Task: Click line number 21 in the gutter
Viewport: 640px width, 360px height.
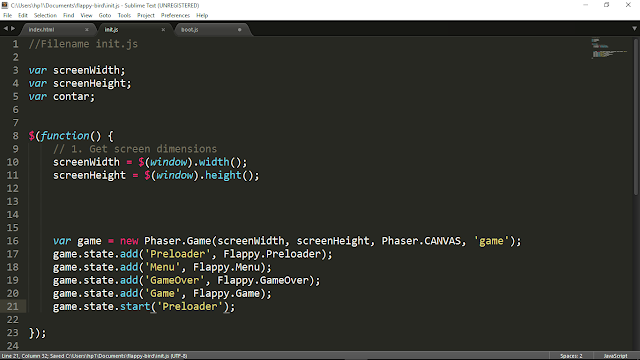Action: [12, 307]
